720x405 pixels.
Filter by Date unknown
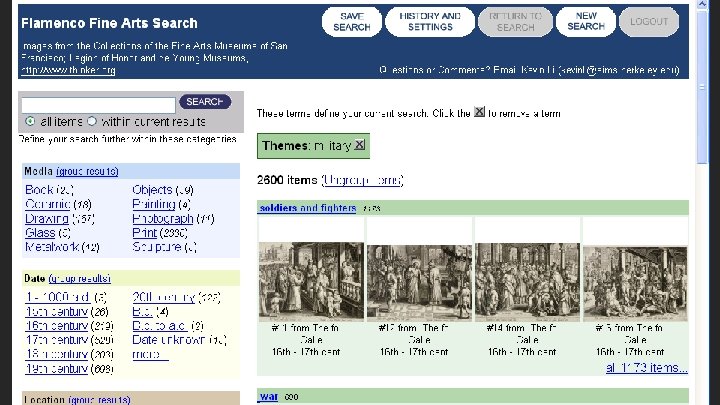(169, 340)
